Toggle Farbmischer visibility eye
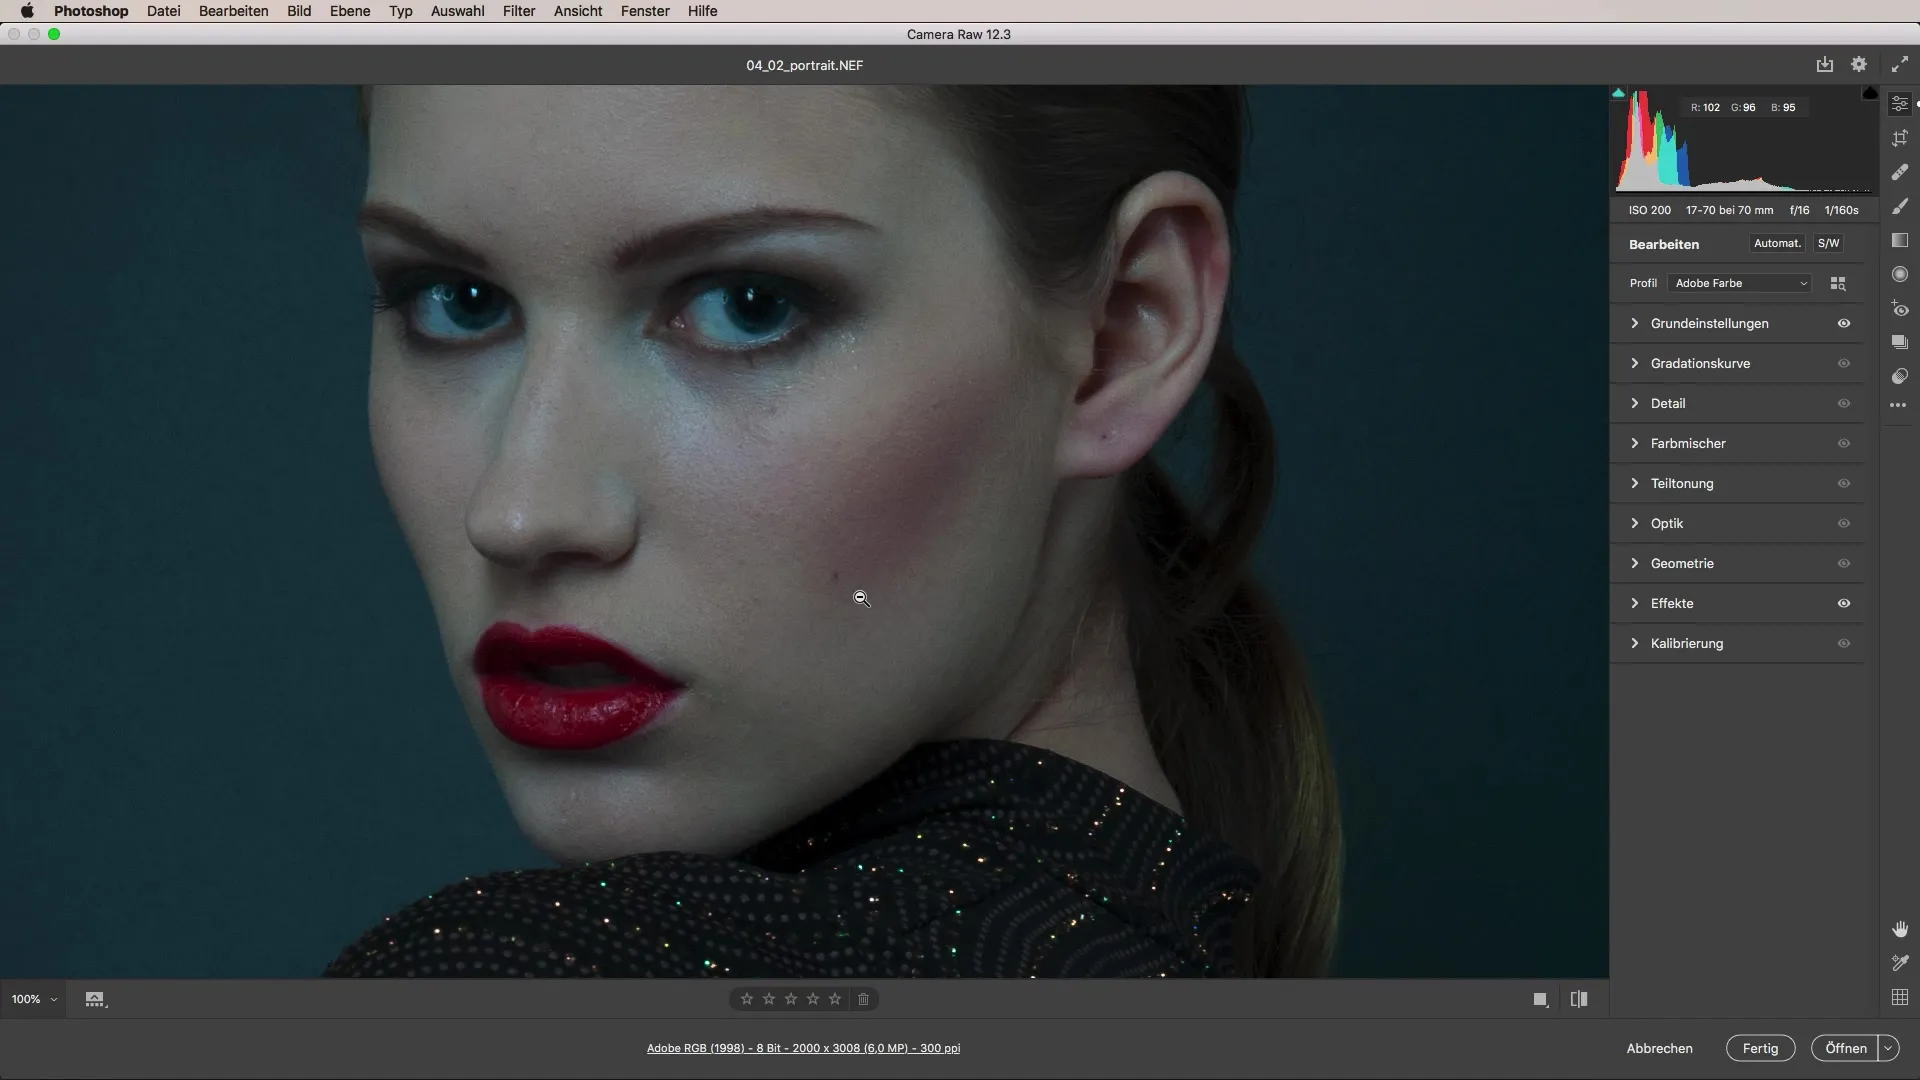The image size is (1920, 1080). (1844, 443)
